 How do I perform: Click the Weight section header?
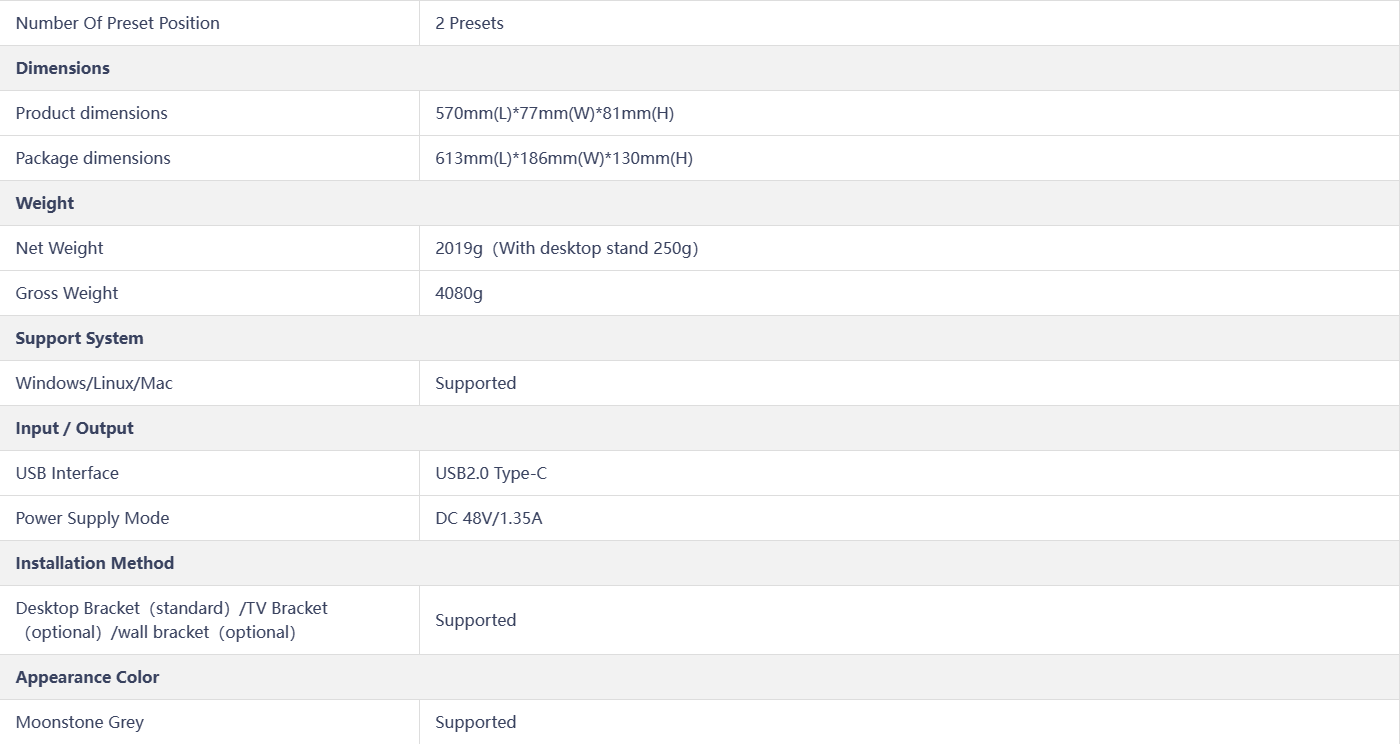click(x=45, y=203)
